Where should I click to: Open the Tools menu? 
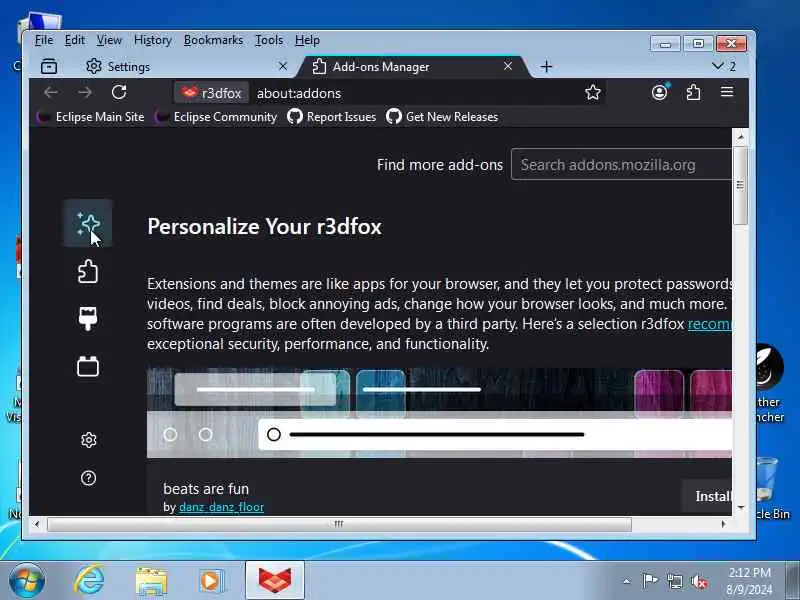[x=269, y=40]
